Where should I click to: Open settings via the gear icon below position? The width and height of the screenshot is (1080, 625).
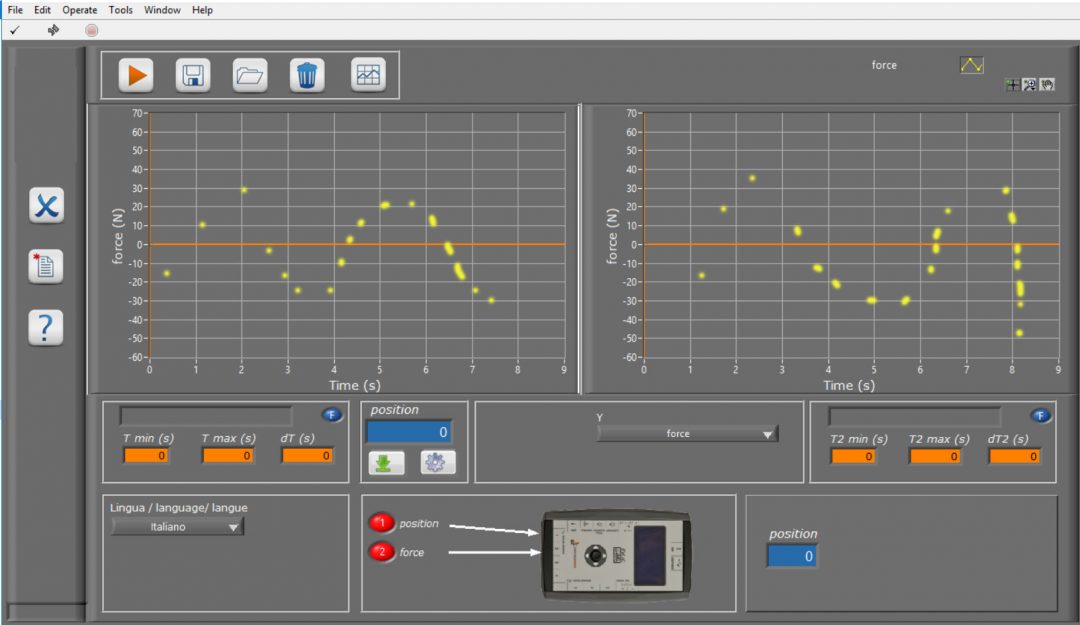tap(434, 463)
